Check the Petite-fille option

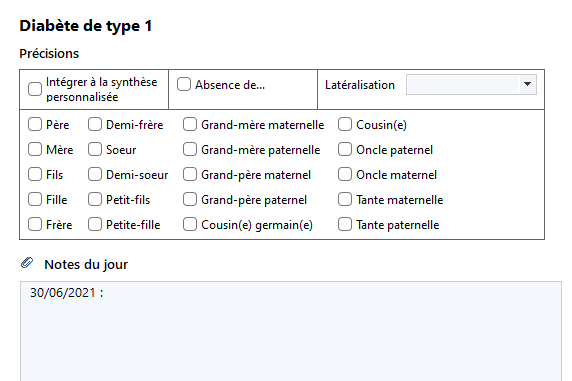[95, 224]
